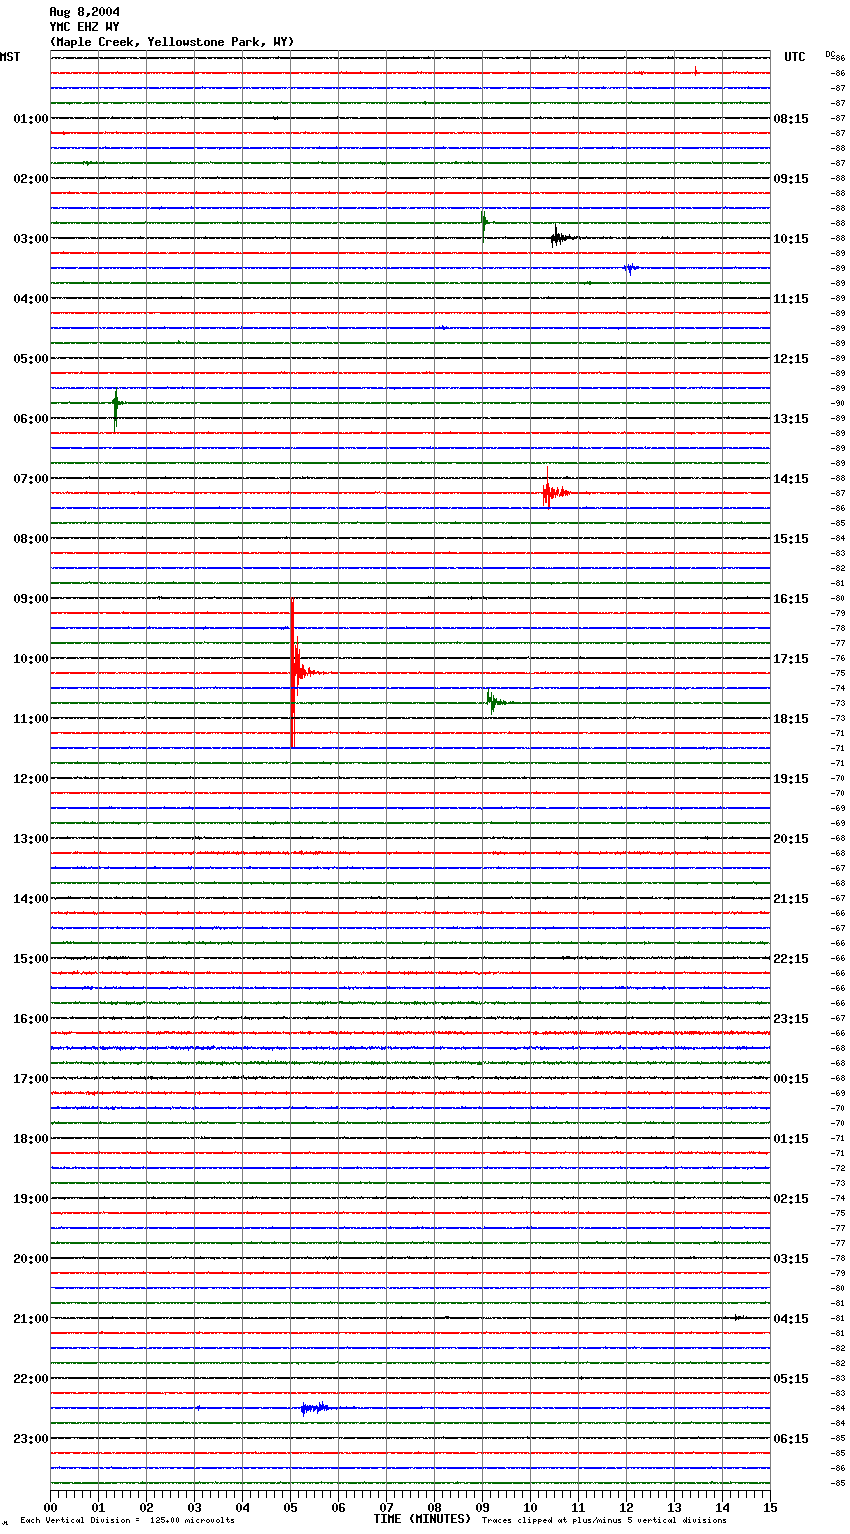Image resolution: width=850 pixels, height=1534 pixels.
Task: Click 'Traces clipped at plus/minus 5 vertical divisions' note
Action: pos(604,1521)
